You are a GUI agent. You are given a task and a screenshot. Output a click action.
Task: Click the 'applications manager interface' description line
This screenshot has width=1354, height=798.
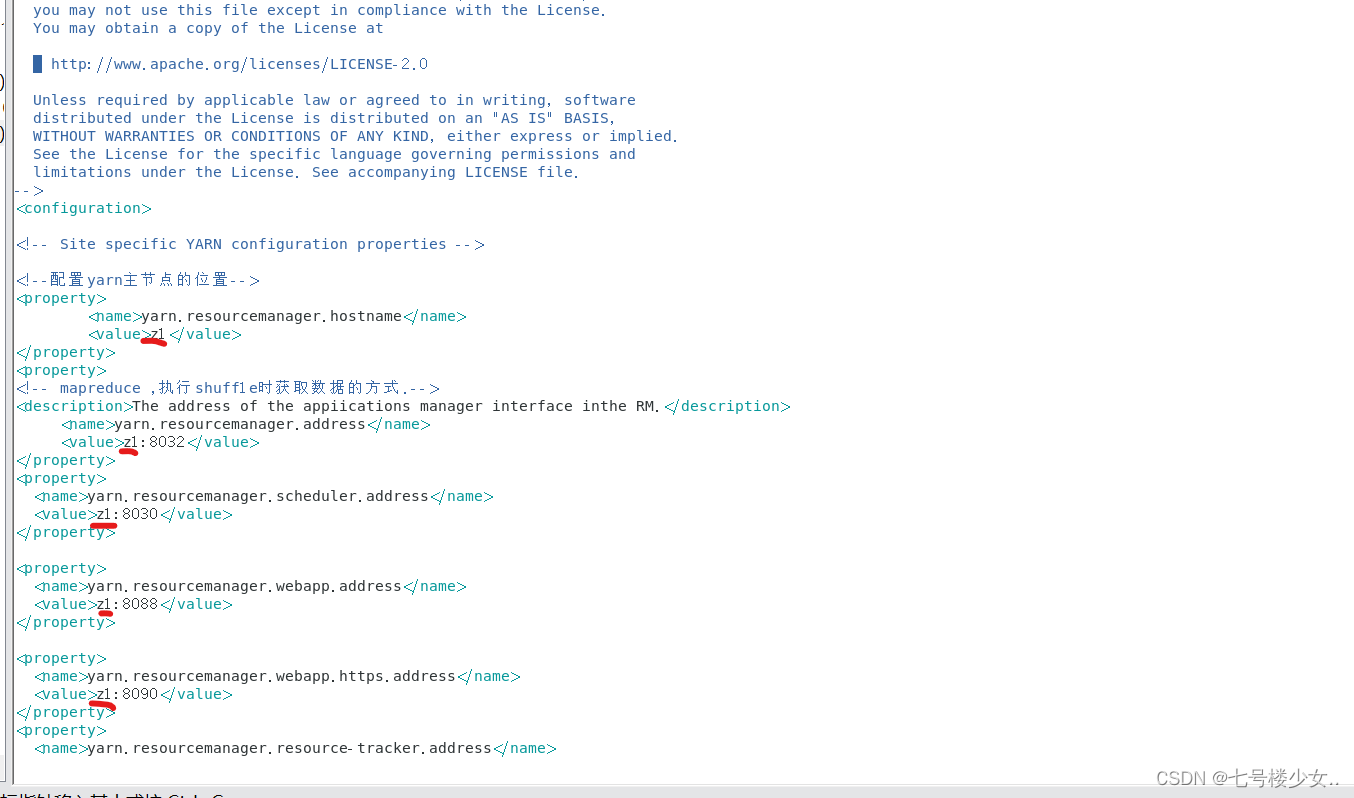point(403,406)
